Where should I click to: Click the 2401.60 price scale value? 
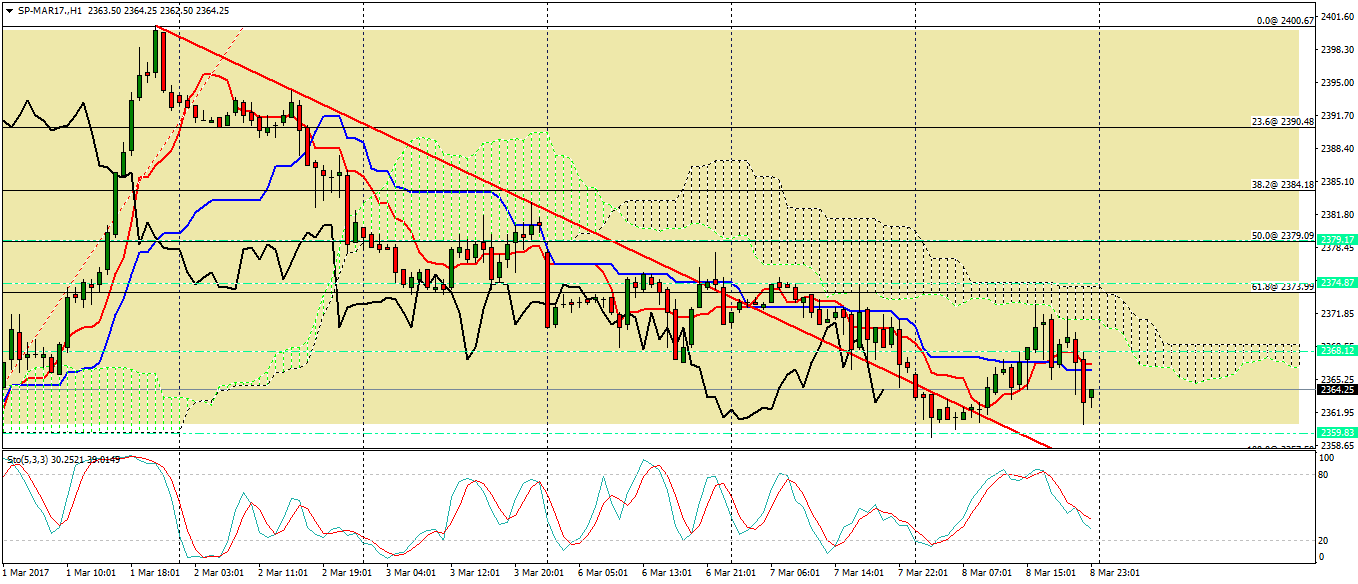[1337, 16]
